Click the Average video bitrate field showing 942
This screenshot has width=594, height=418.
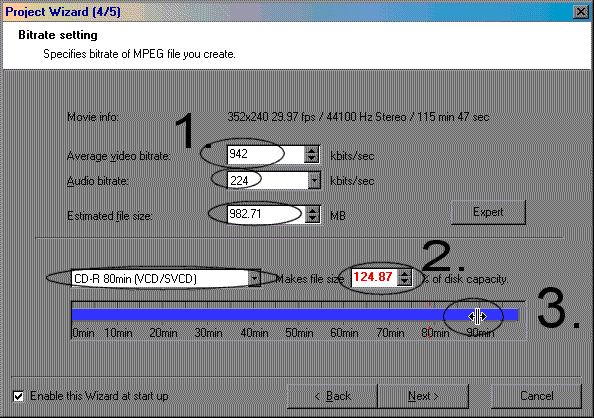(x=266, y=155)
